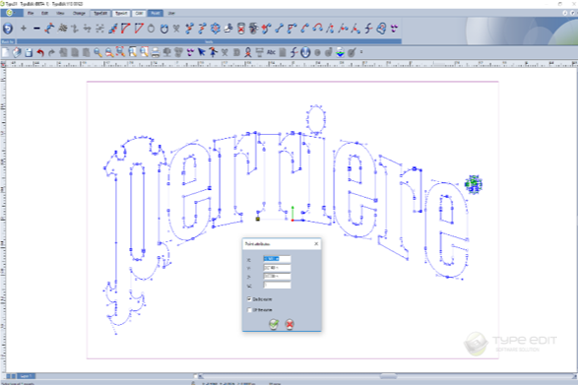Expand toolbar overflow arrow at toolbar end
The height and width of the screenshot is (385, 578).
(361, 52)
